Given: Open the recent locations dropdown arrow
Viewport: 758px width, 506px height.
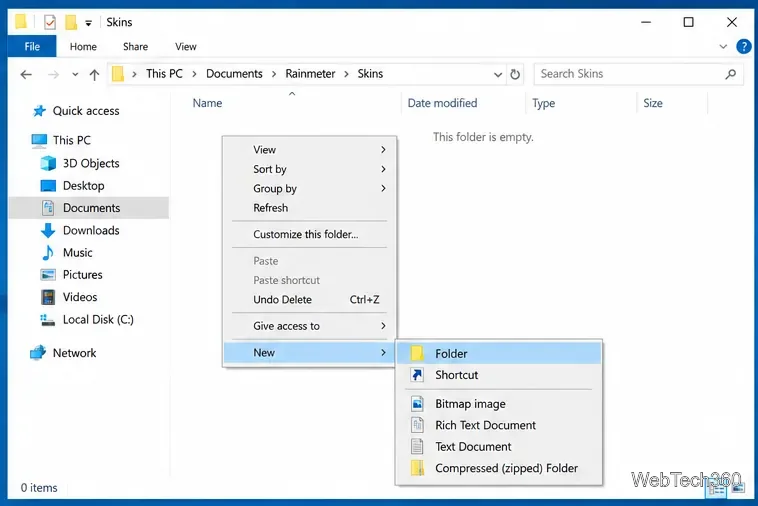Looking at the screenshot, I should point(75,74).
